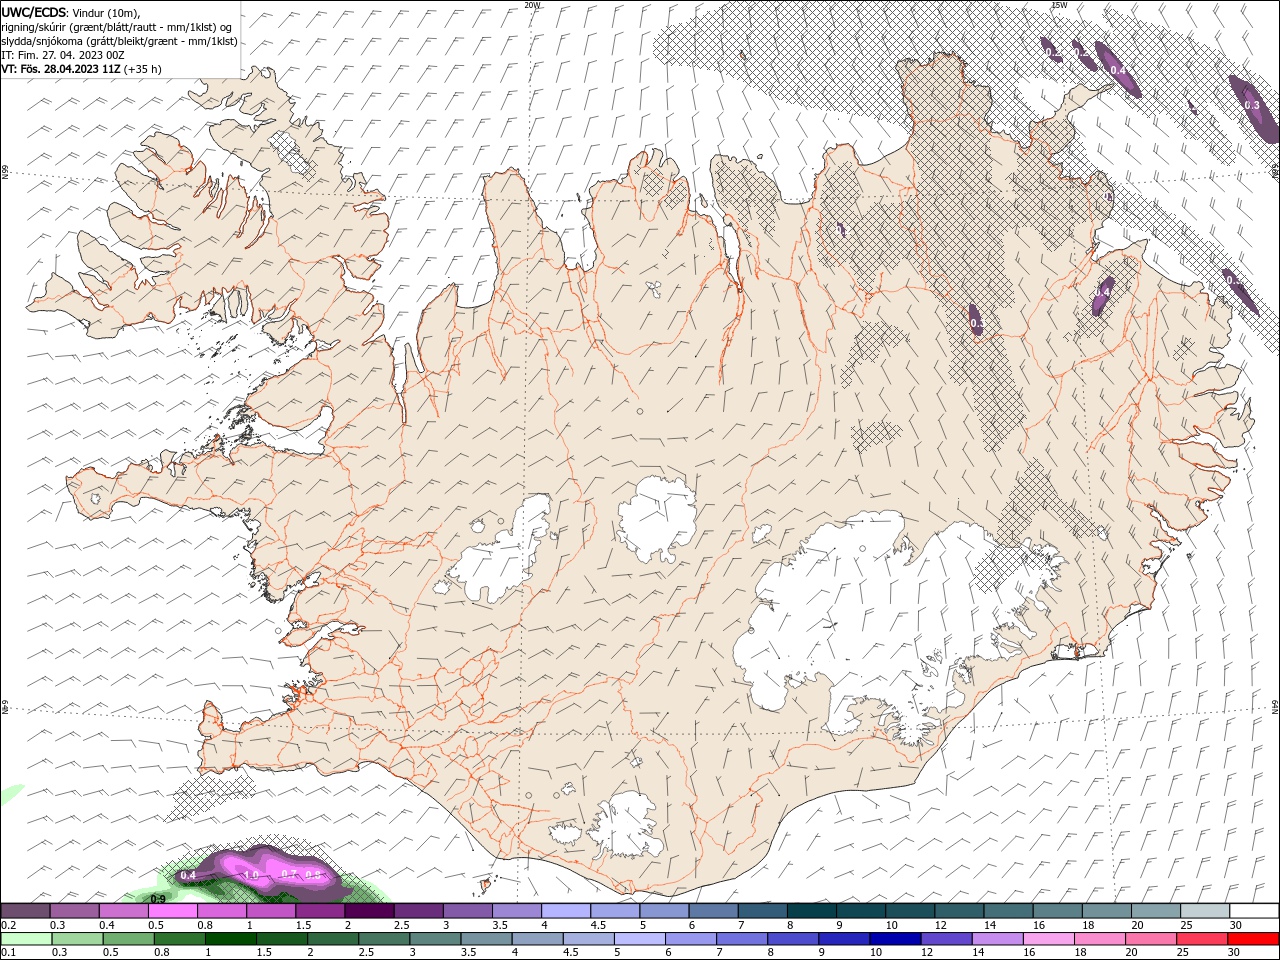Click the UWC/ECDS title text
Image resolution: width=1280 pixels, height=960 pixels.
click(32, 12)
